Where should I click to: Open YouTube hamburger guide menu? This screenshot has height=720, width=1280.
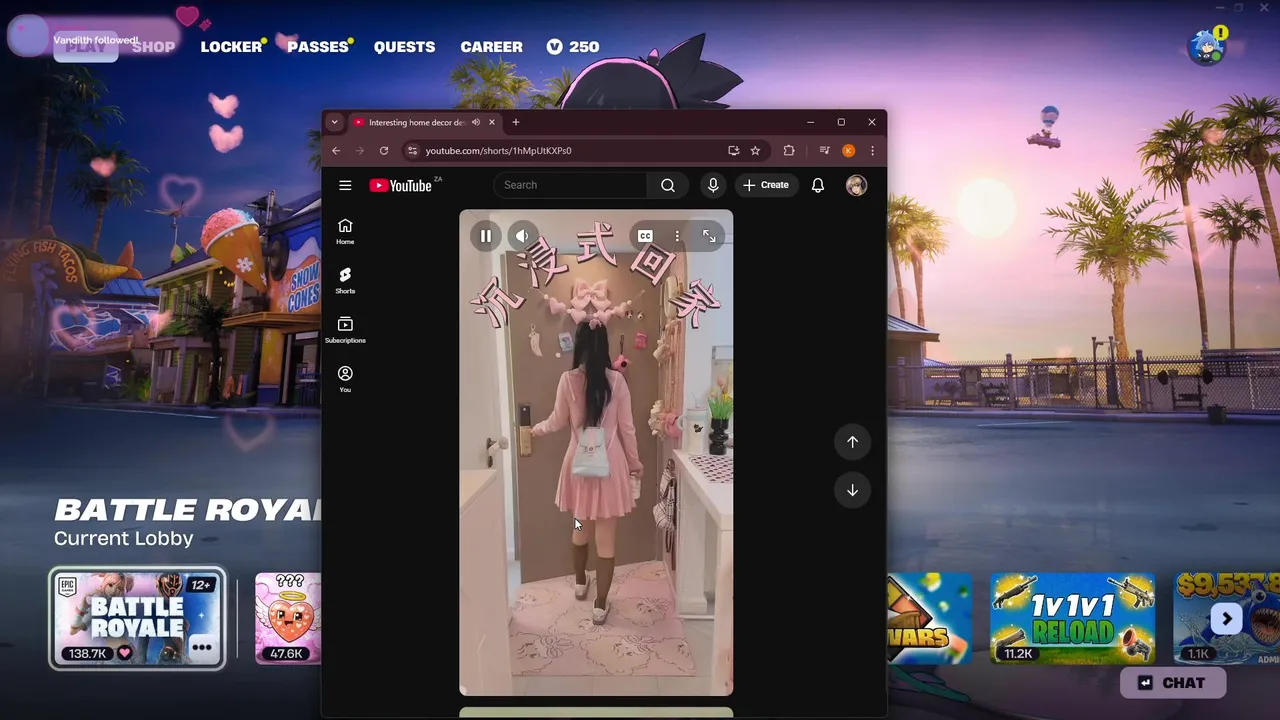345,185
